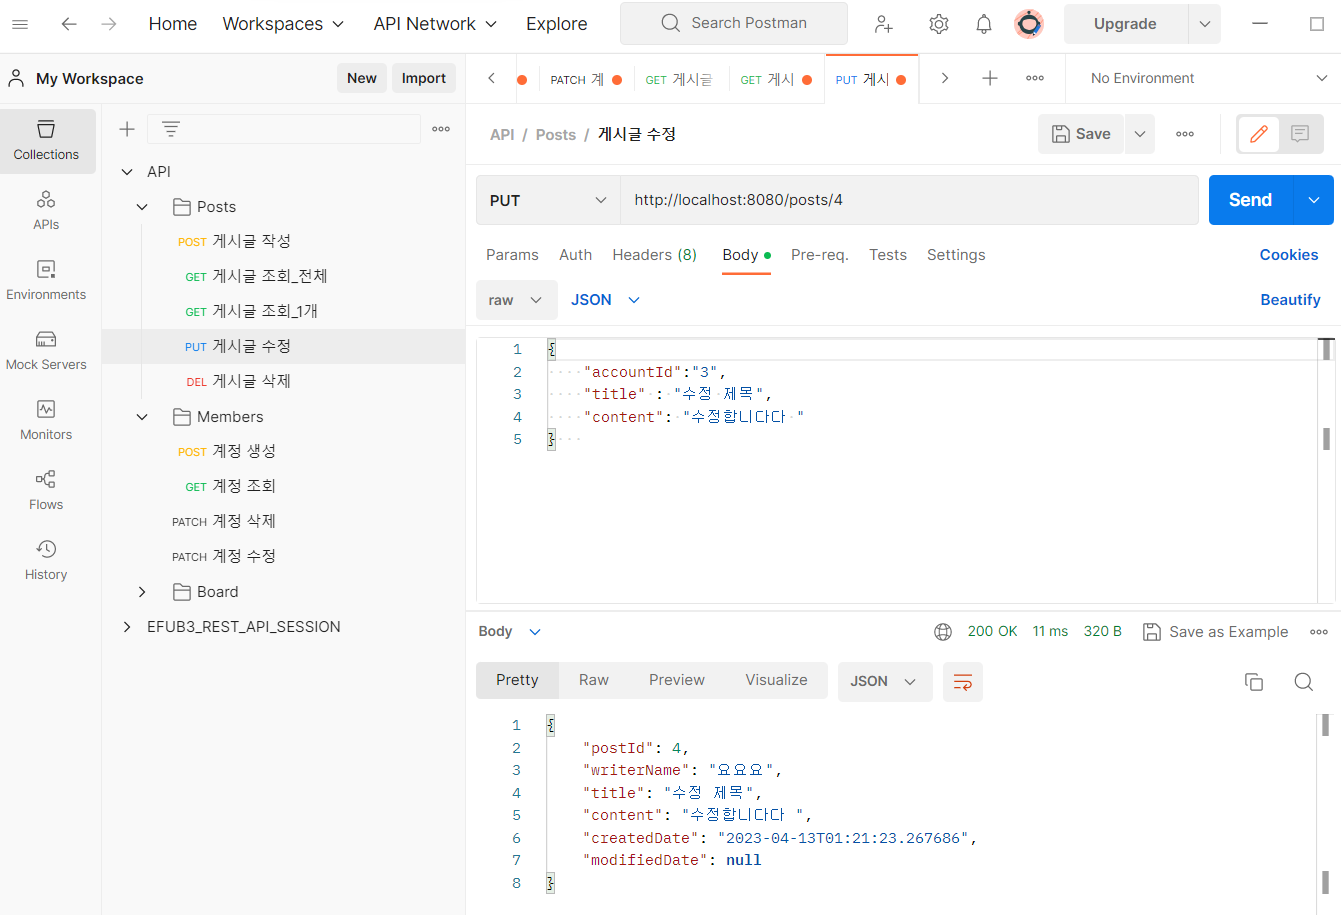
Task: Open the Collections sidebar panel
Action: 46,140
